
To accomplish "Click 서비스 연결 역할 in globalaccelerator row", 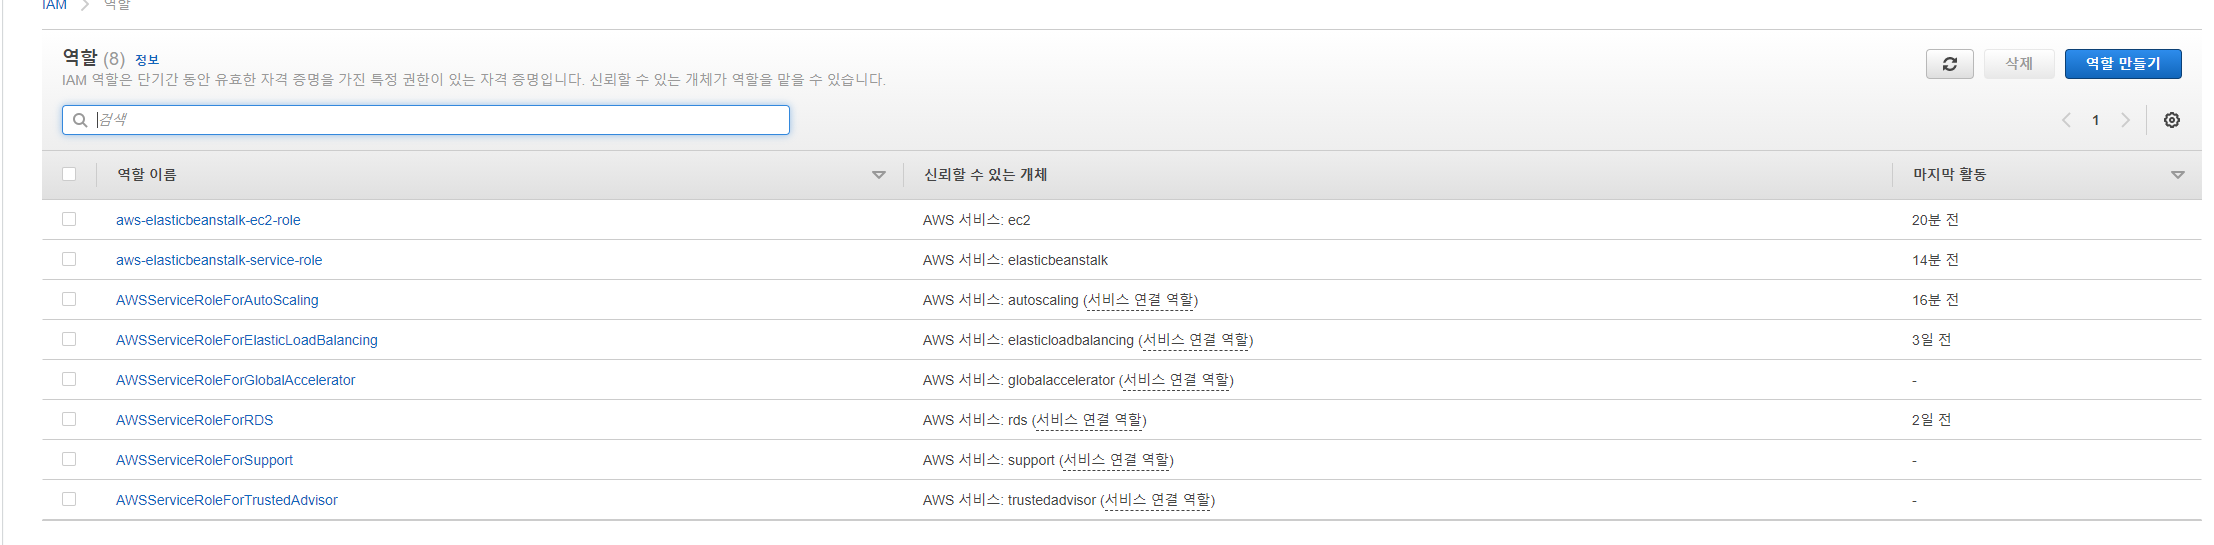I will tap(1176, 380).
